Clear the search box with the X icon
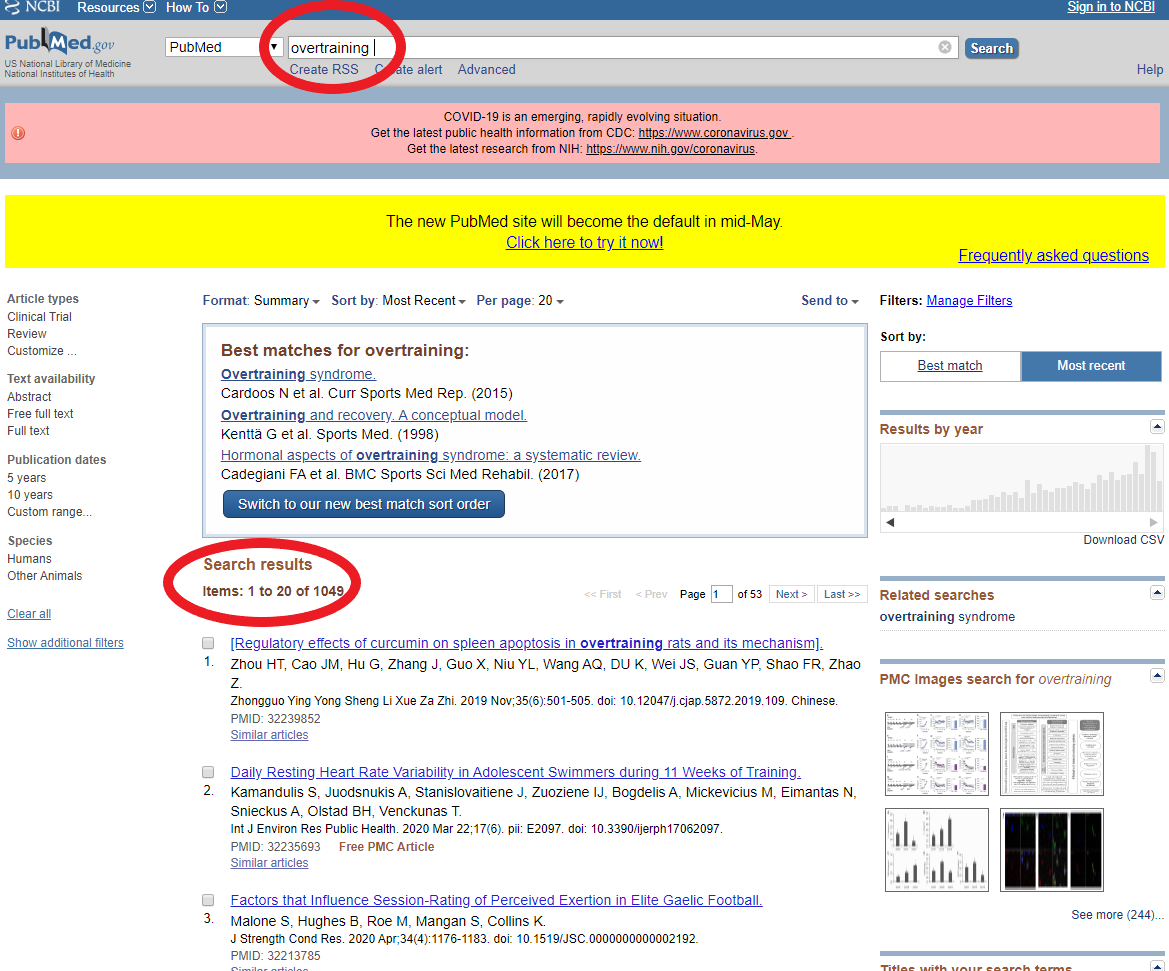 [945, 47]
